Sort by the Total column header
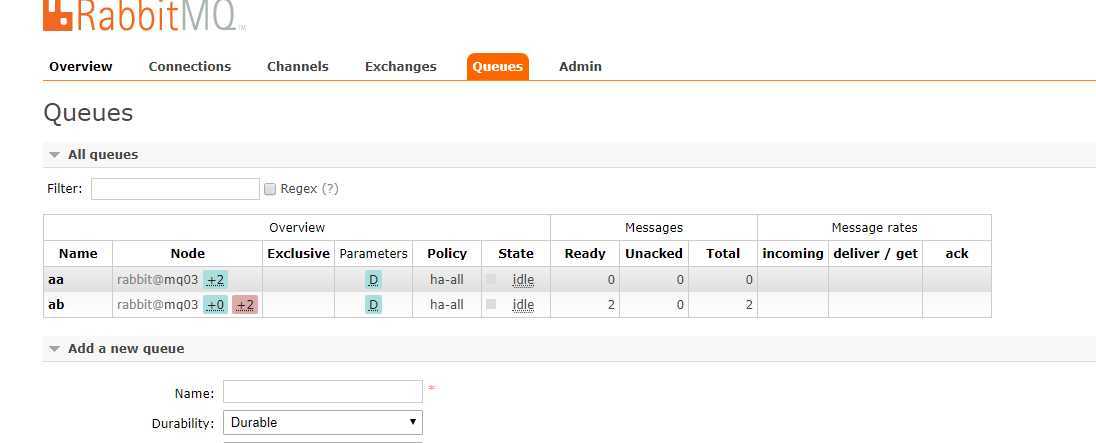 coord(723,254)
